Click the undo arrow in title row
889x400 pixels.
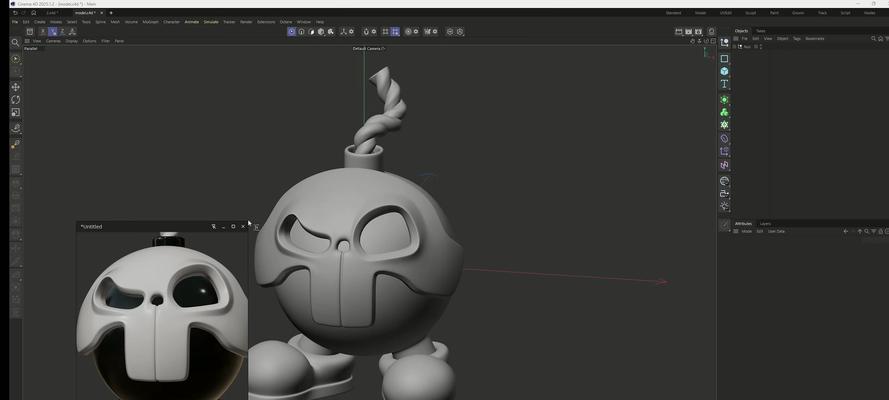coord(15,12)
